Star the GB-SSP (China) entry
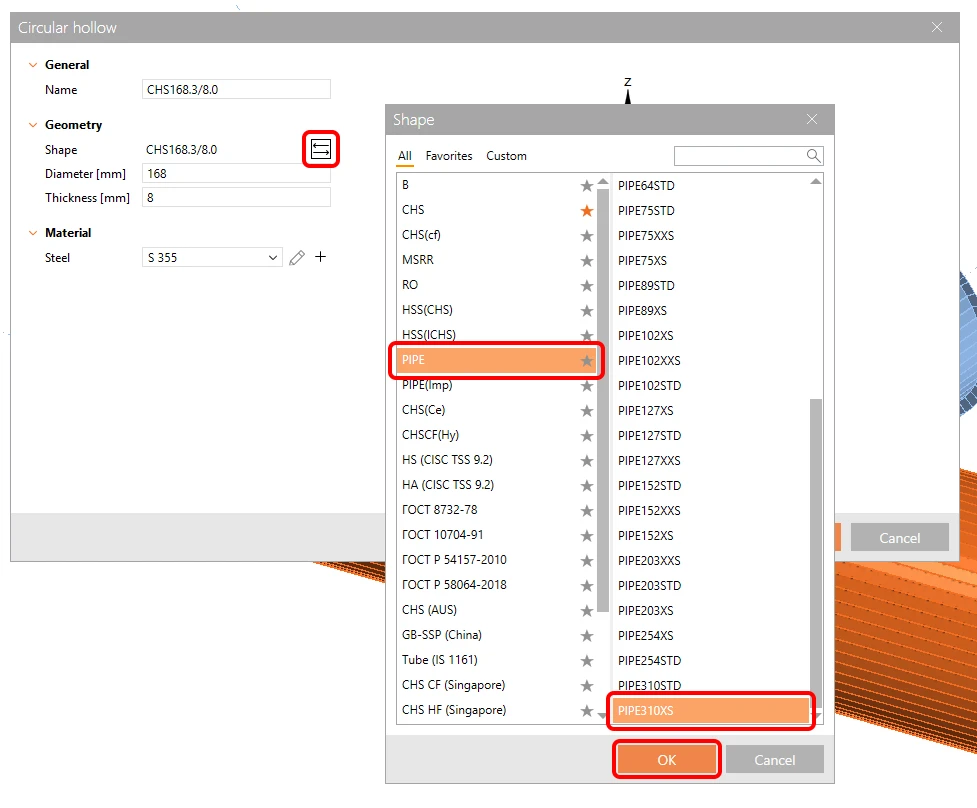Viewport: 977px width, 808px height. (x=586, y=635)
